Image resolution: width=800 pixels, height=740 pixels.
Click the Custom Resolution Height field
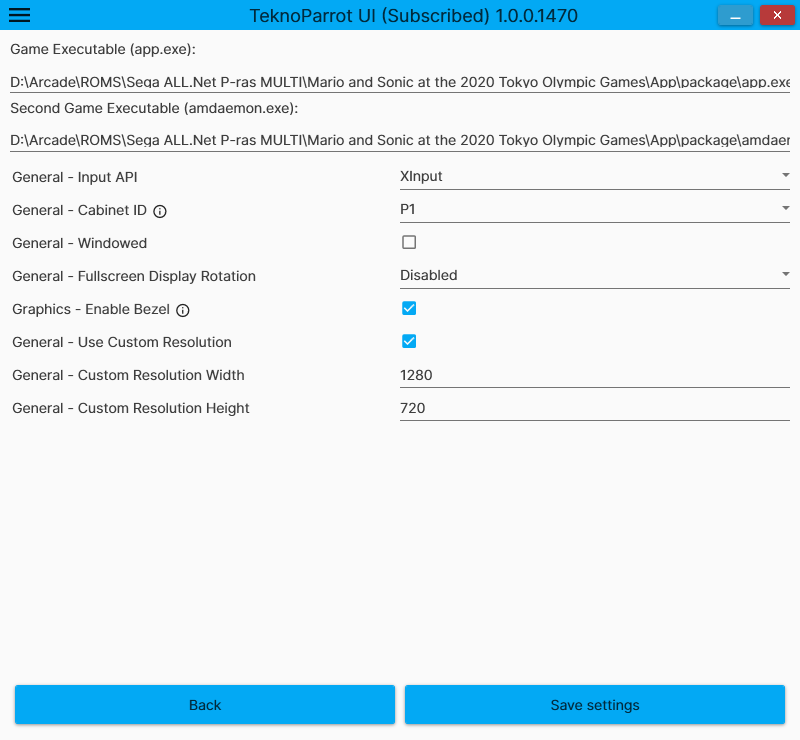(x=594, y=408)
